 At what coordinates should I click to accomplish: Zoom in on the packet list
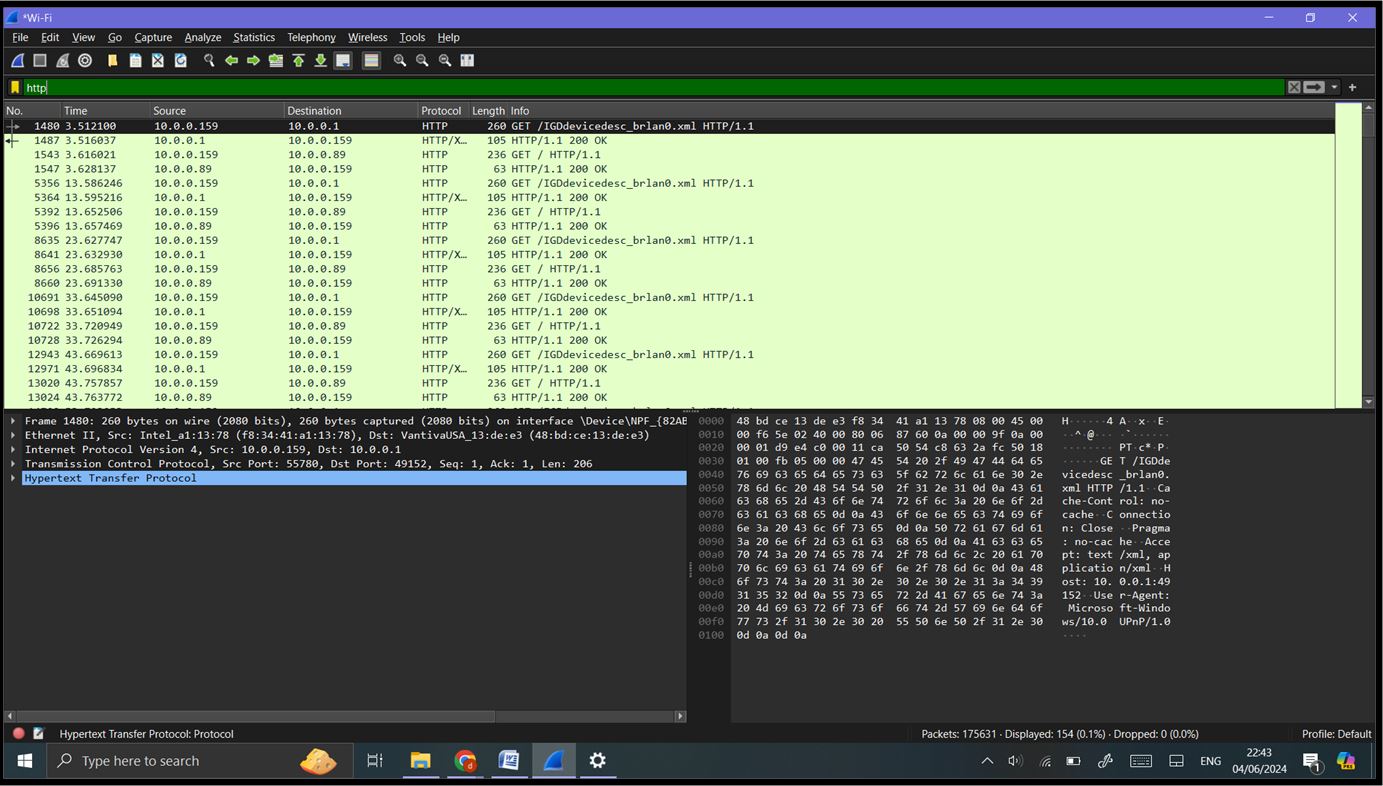tap(400, 60)
